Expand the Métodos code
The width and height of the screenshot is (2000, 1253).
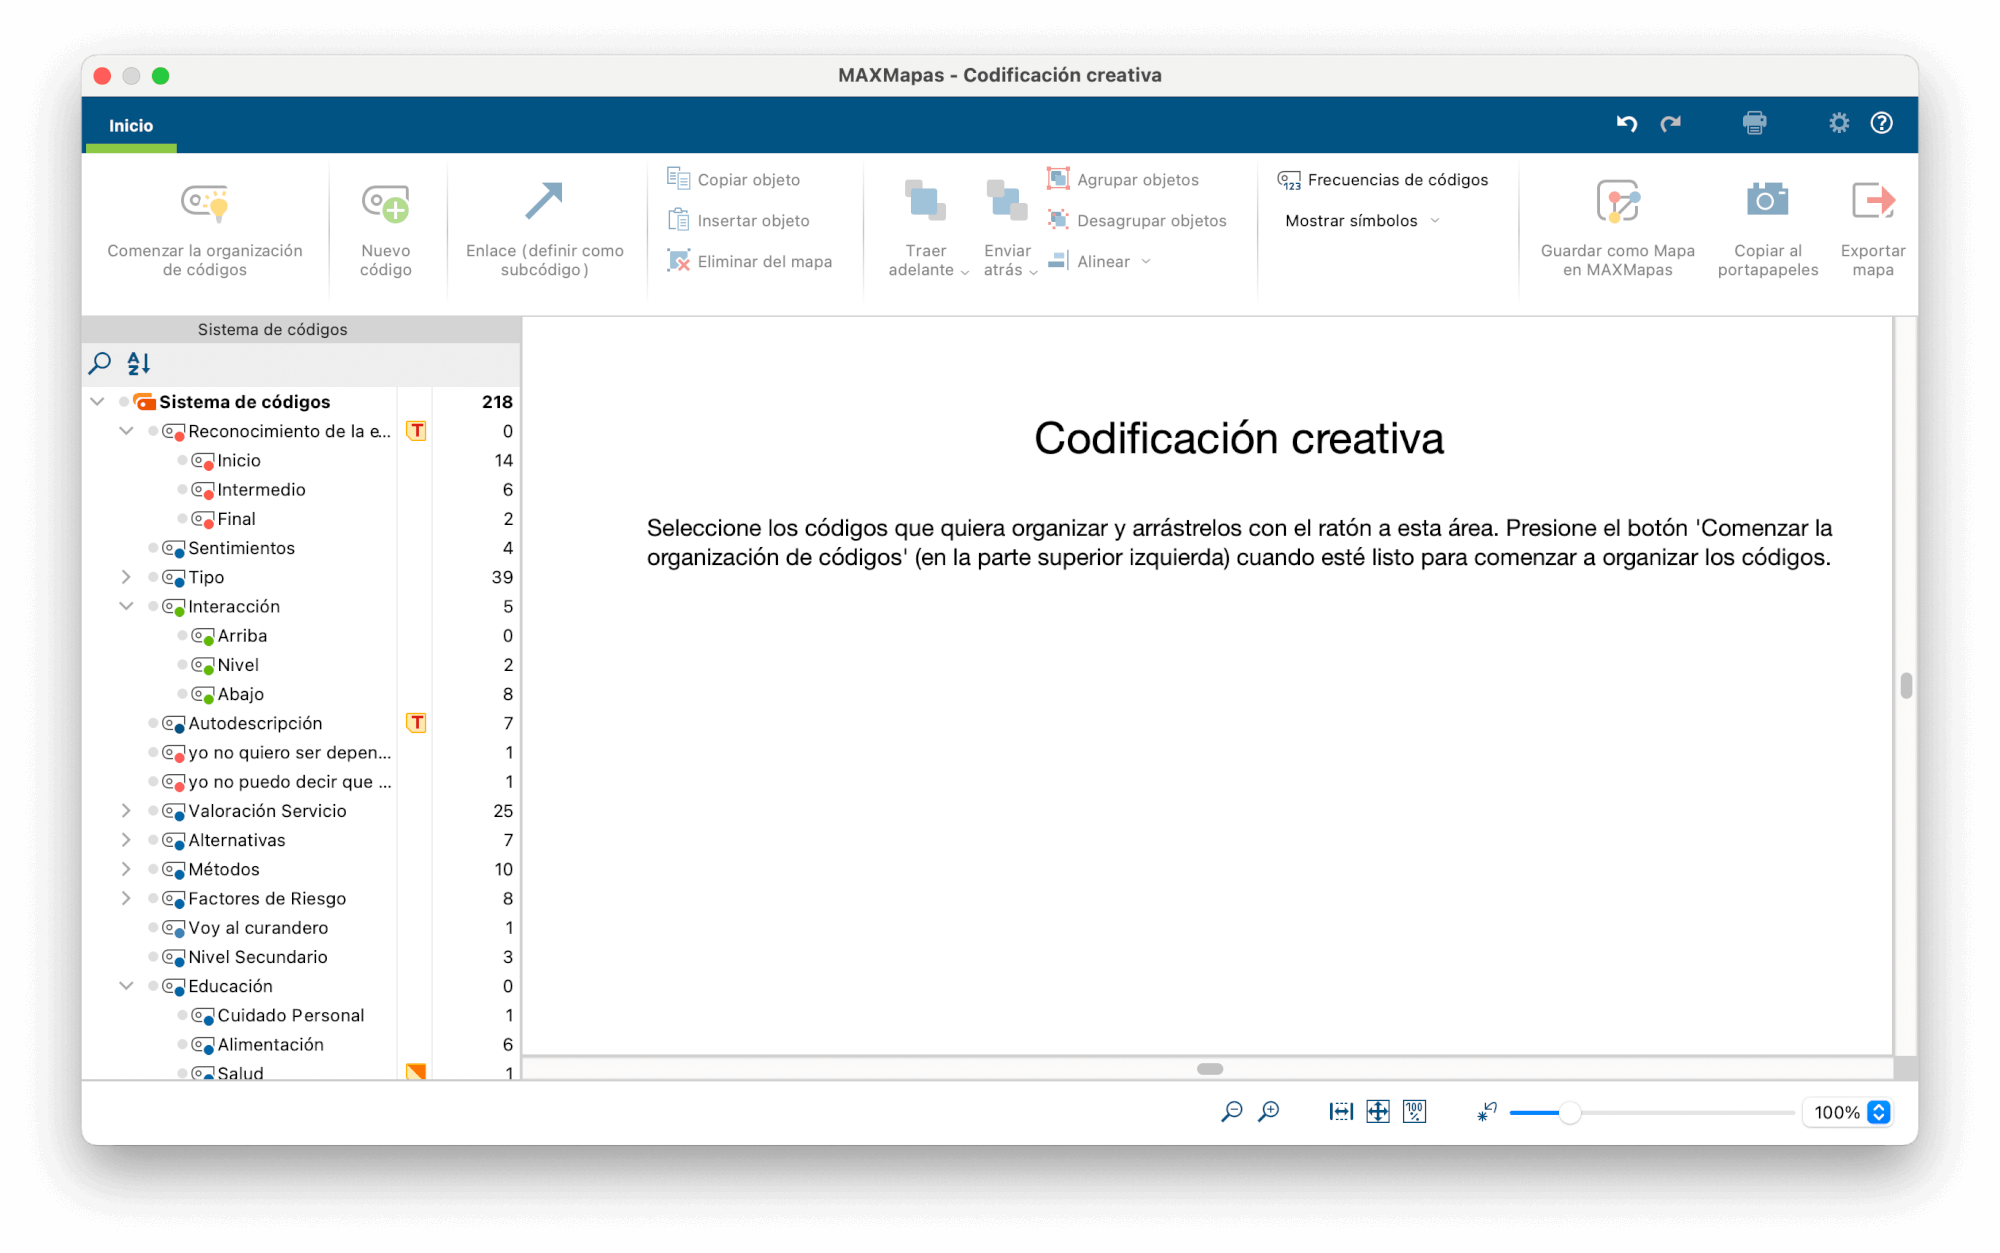point(126,869)
